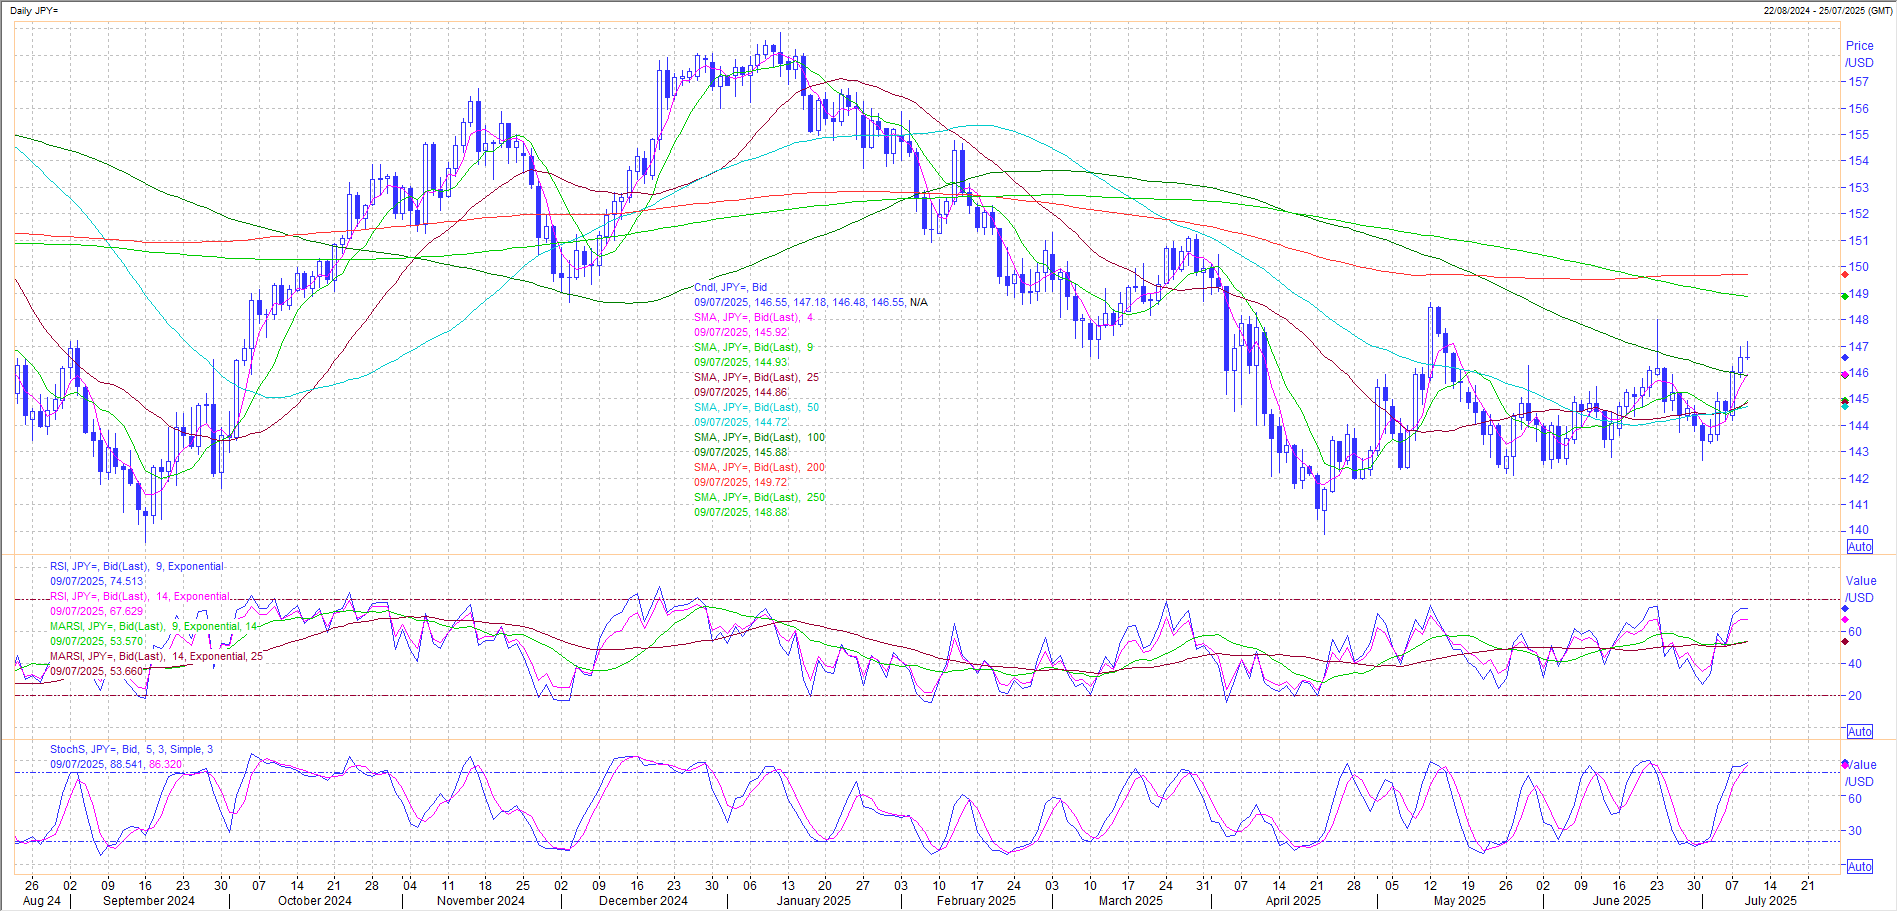The image size is (1898, 912).
Task: Click the red SMA 200 marker on the price axis
Action: coord(1845,274)
